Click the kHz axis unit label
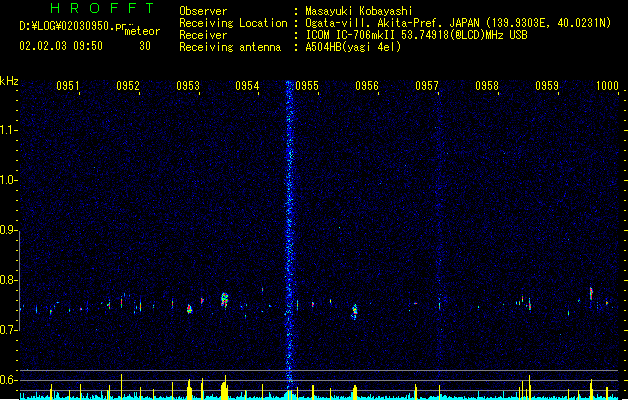This screenshot has width=629, height=400. [9, 81]
